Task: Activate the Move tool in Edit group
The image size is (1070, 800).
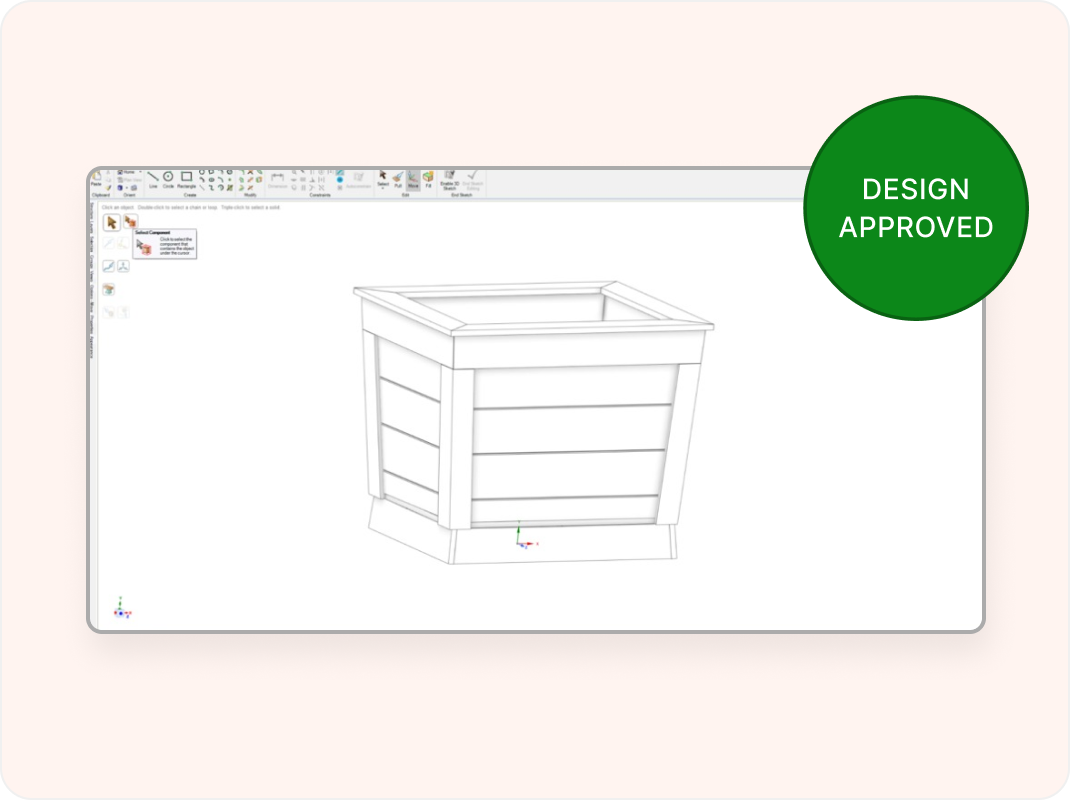Action: click(413, 178)
